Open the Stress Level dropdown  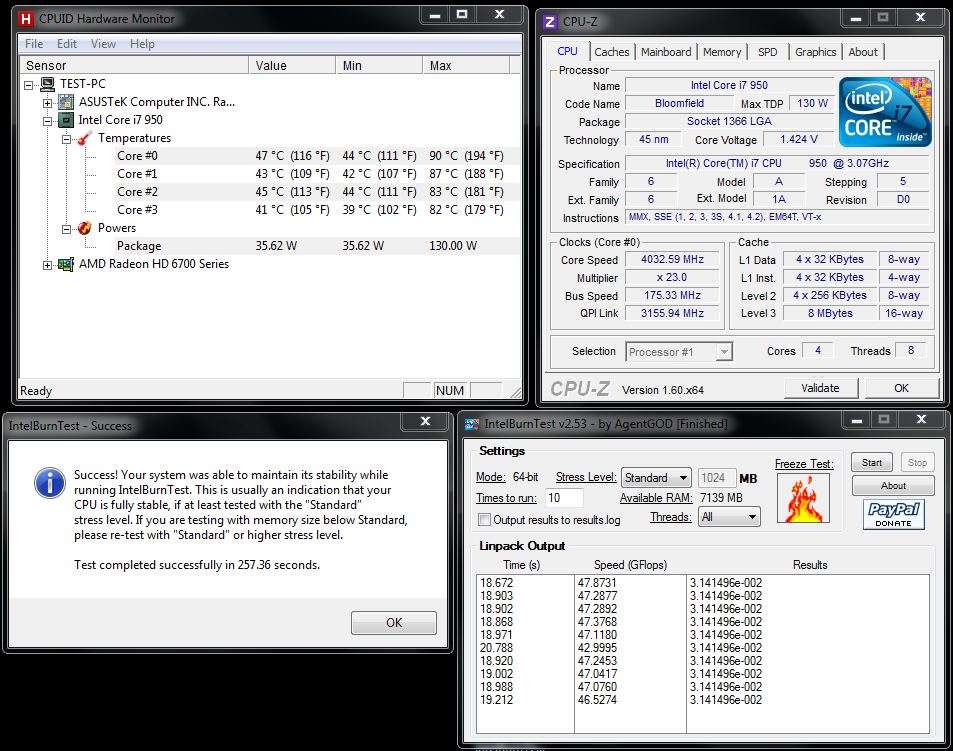click(656, 478)
